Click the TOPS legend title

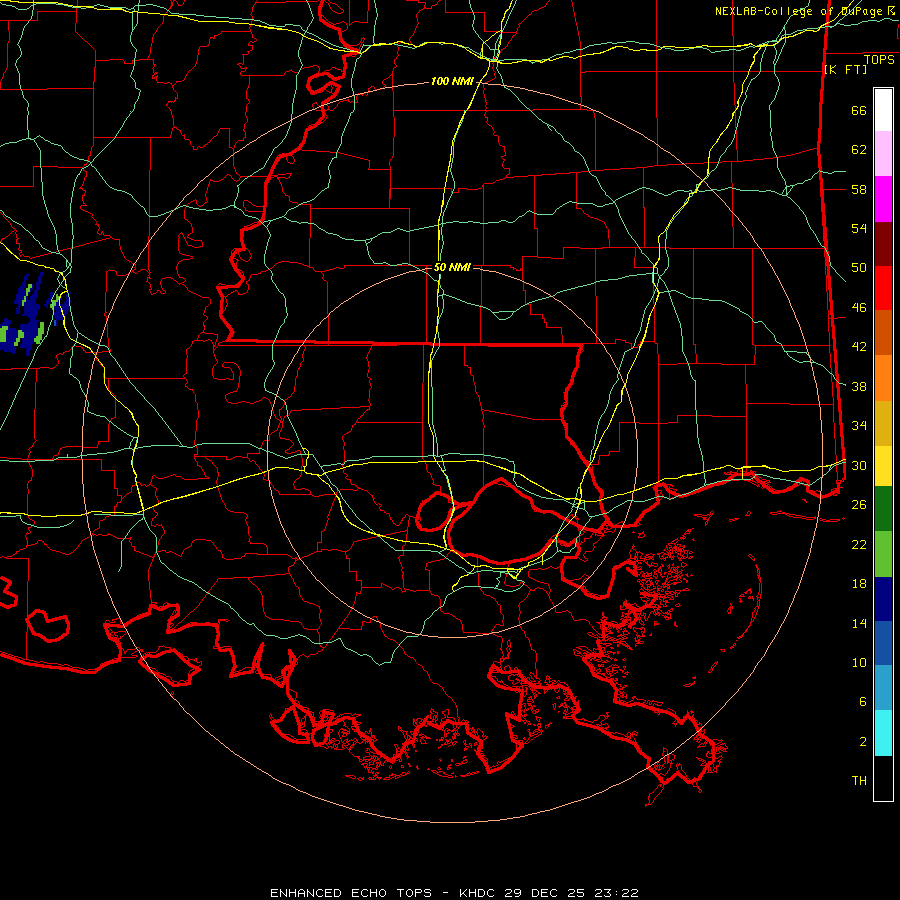(x=879, y=60)
